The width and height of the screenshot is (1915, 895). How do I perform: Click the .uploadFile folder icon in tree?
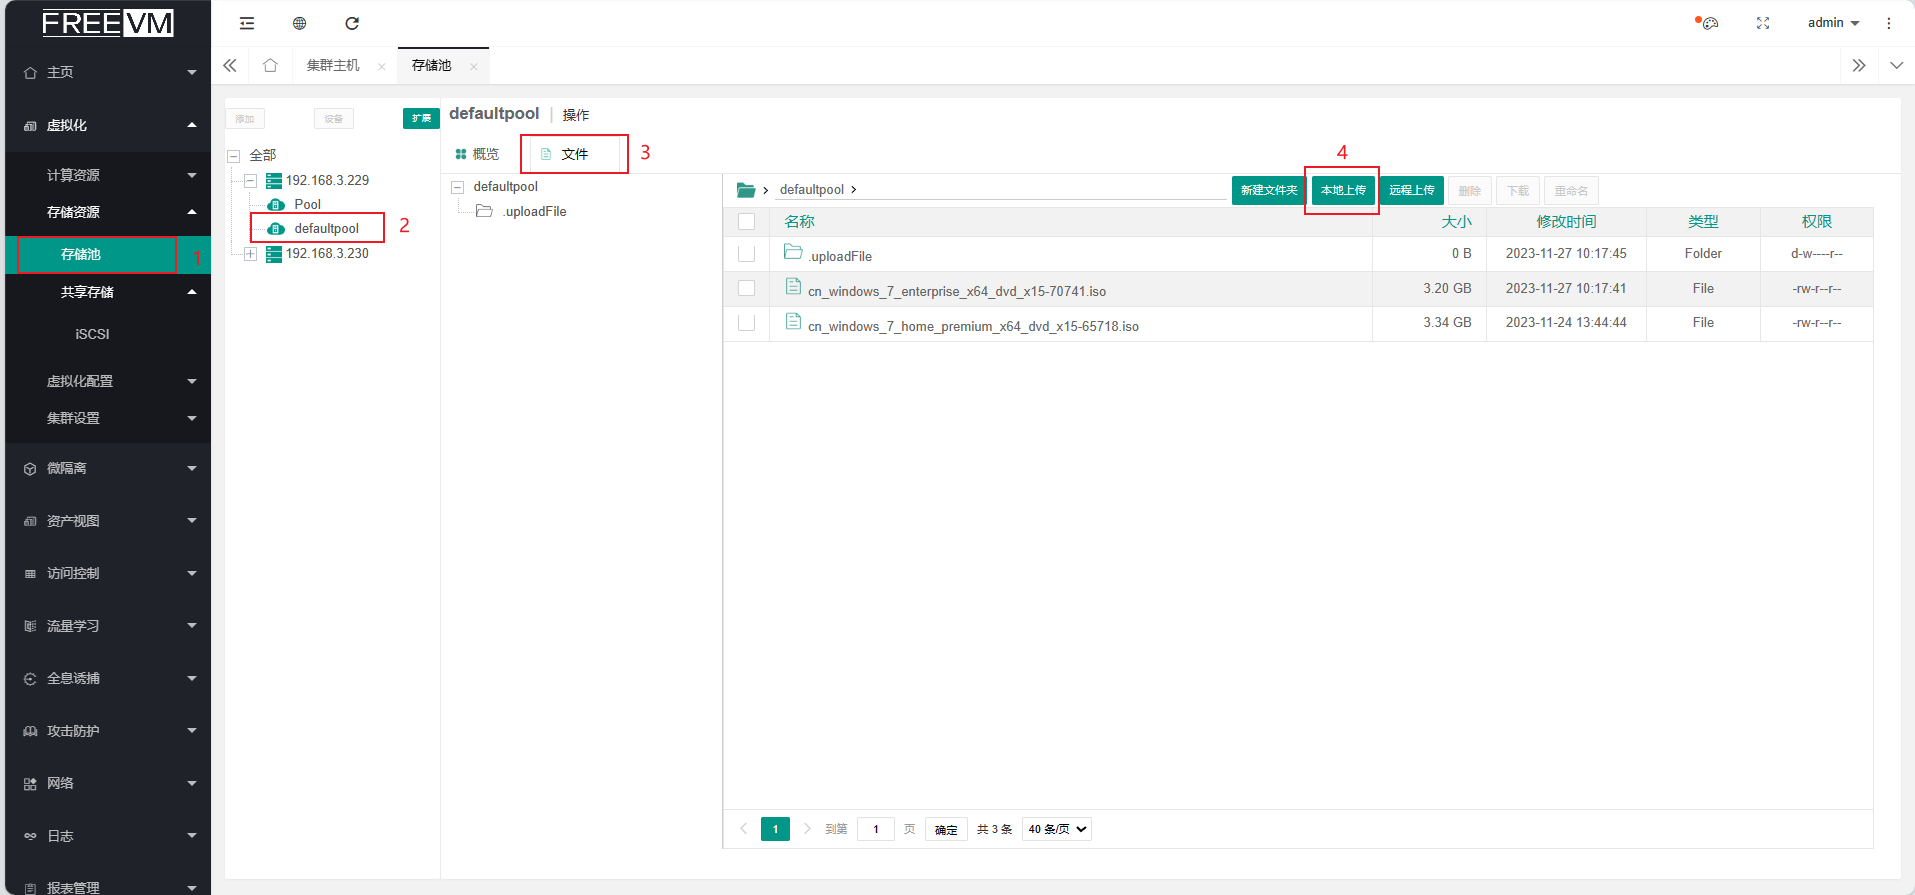pos(484,211)
